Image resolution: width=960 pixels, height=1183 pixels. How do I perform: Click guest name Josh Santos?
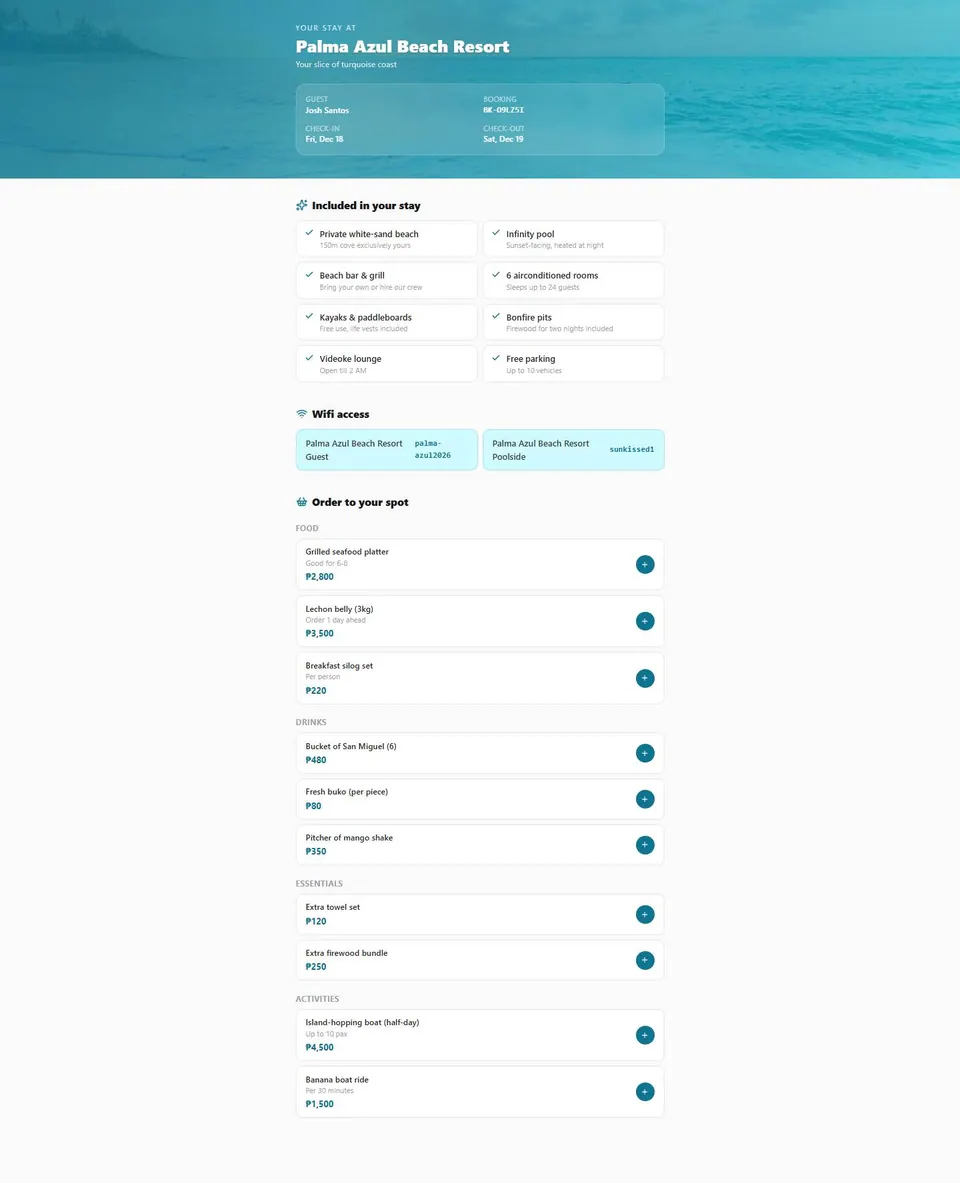[x=327, y=110]
